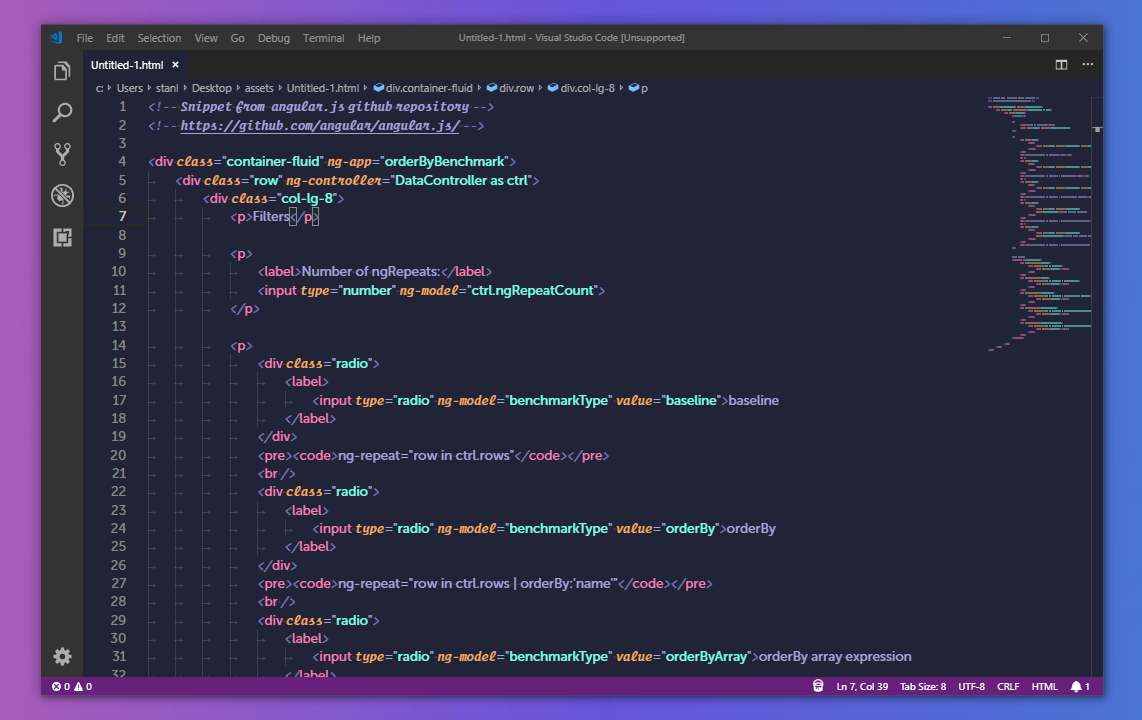Open the Explorer view in activity bar
1142x720 pixels.
click(x=63, y=71)
